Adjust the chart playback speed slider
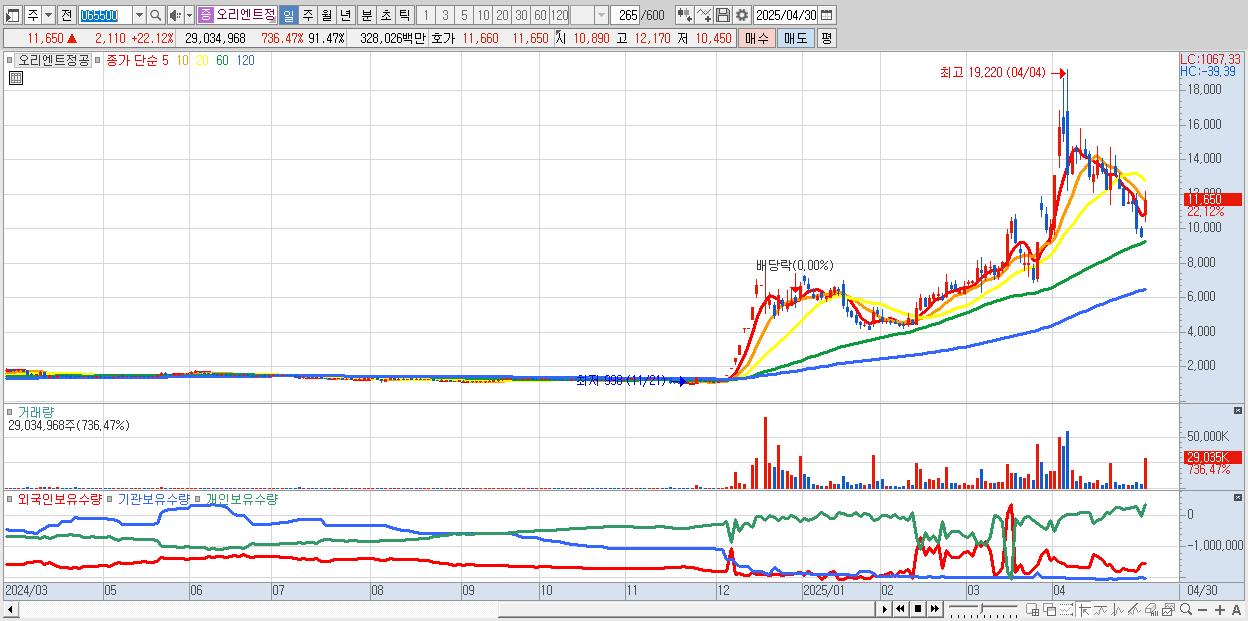The image size is (1248, 621). 982,609
